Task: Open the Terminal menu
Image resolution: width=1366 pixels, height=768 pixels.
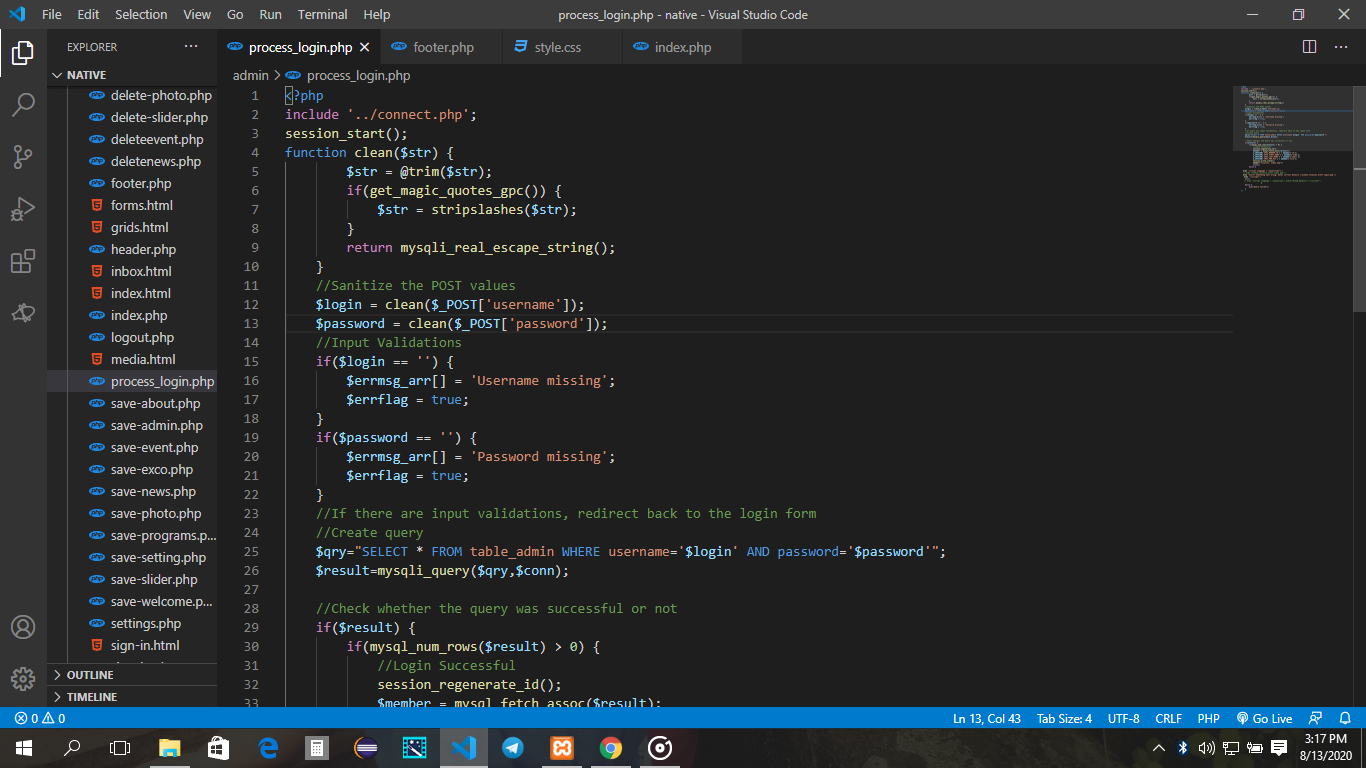Action: pos(322,14)
